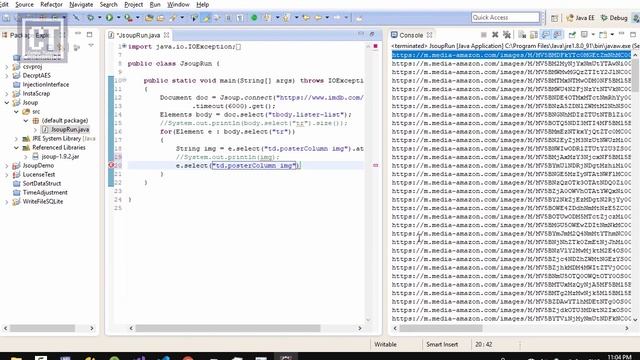Click the Smart Insert status bar entry
The height and width of the screenshot is (360, 640).
(442, 344)
